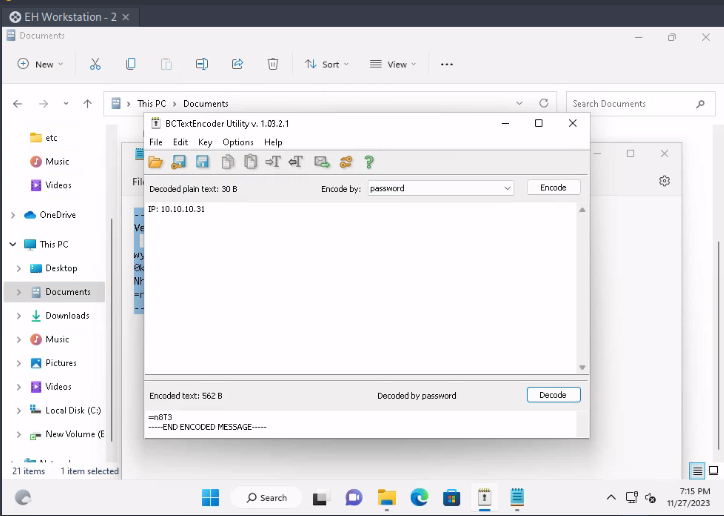This screenshot has width=724, height=516.
Task: Open the Options menu
Action: click(238, 142)
